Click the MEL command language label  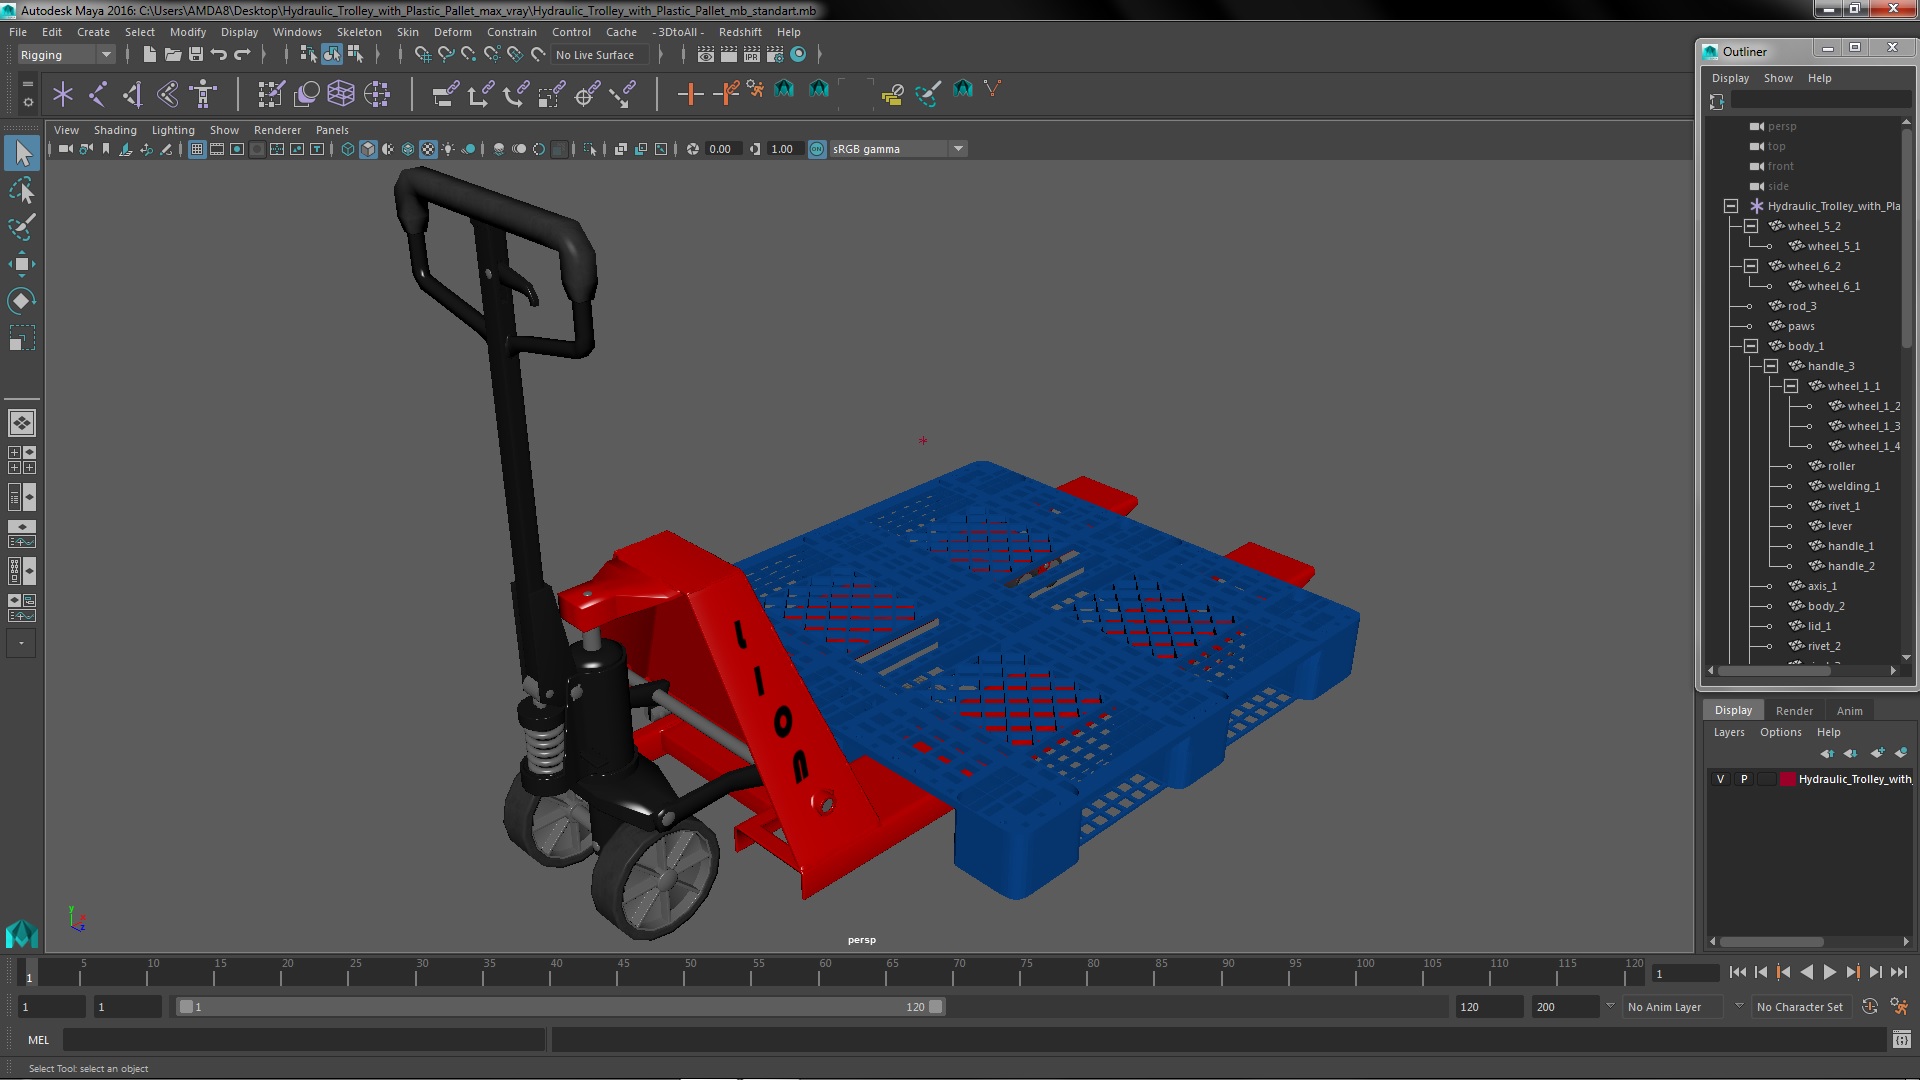pyautogui.click(x=38, y=1040)
